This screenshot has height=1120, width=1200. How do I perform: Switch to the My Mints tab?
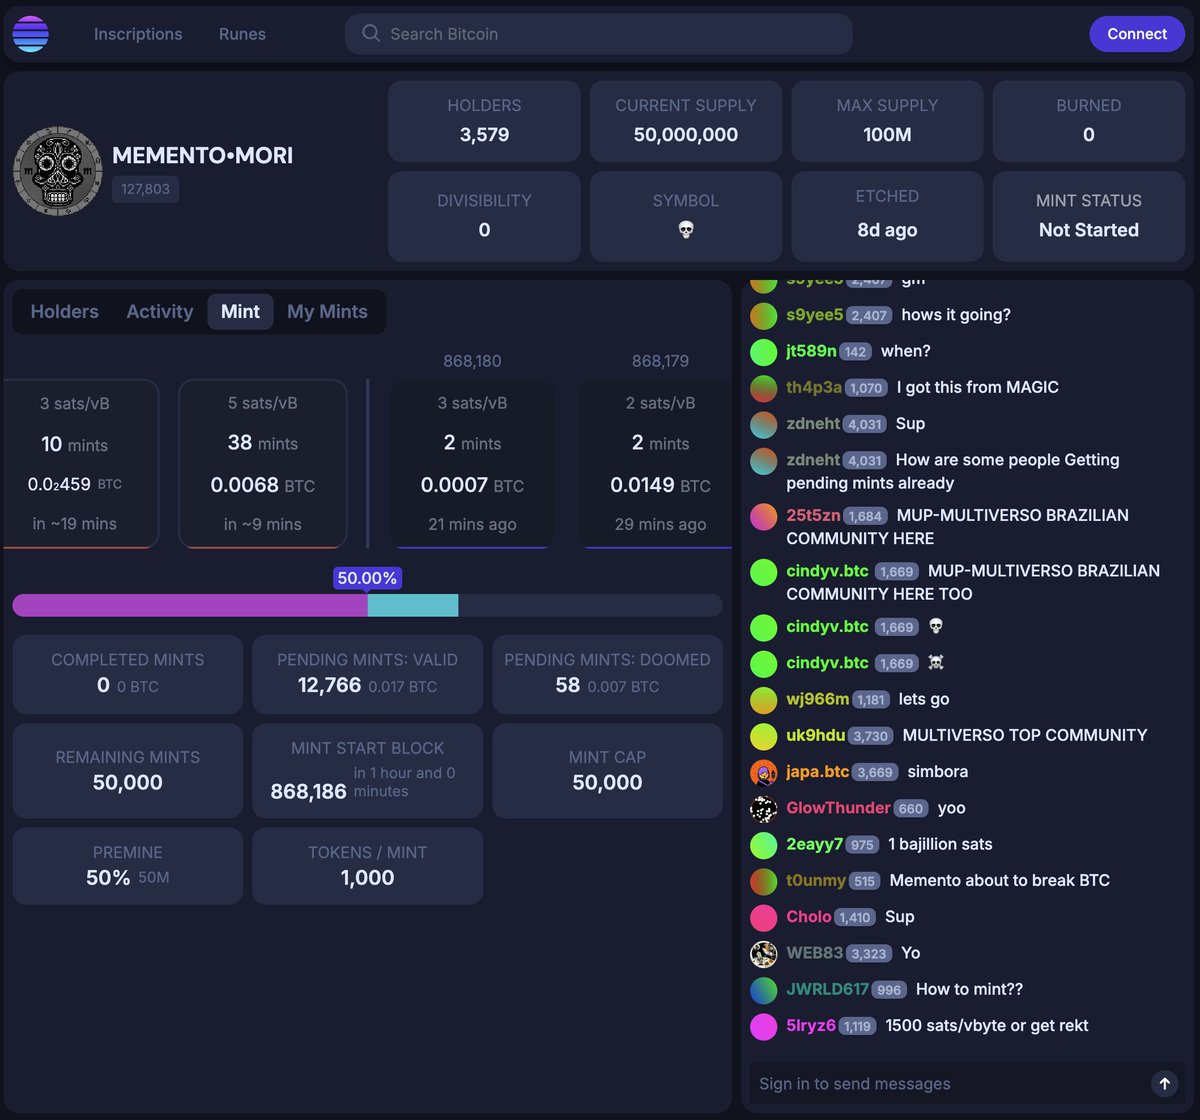point(328,311)
